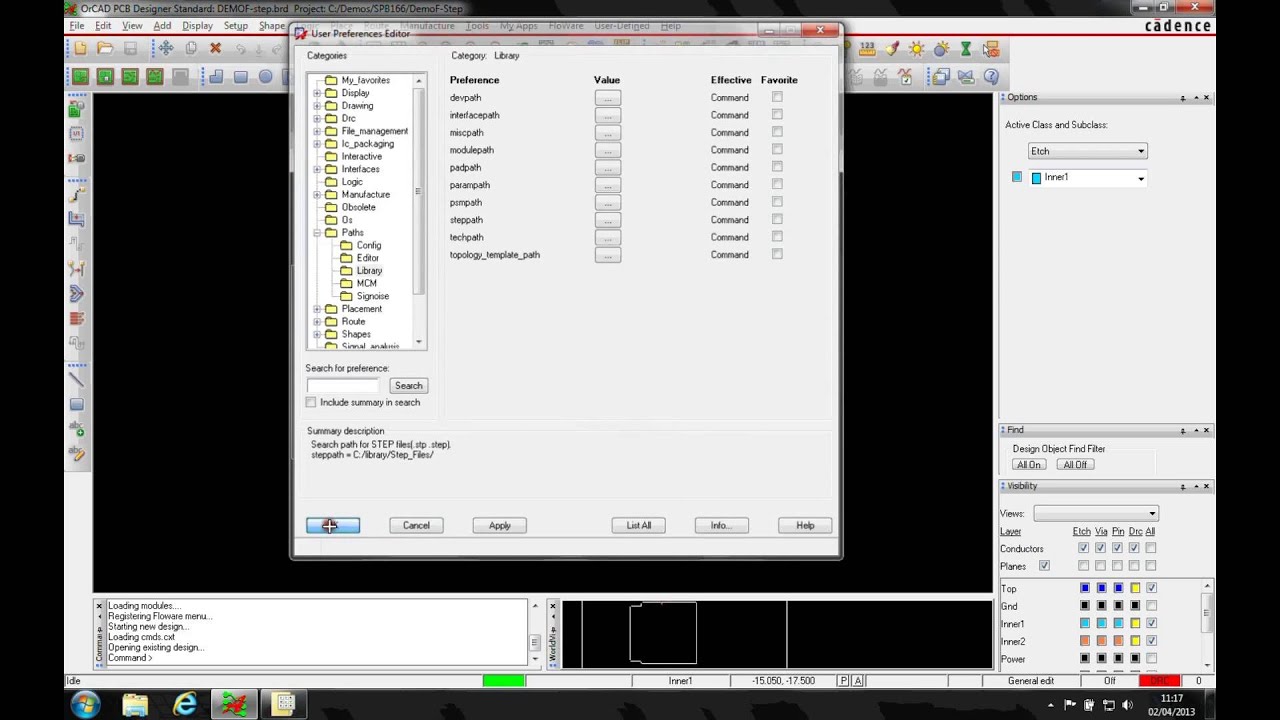Toggle Top layer All checkbox

pyautogui.click(x=1151, y=588)
